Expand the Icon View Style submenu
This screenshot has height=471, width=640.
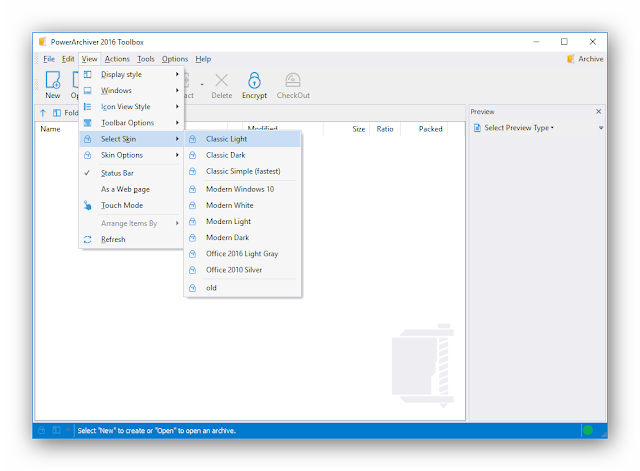[x=132, y=107]
